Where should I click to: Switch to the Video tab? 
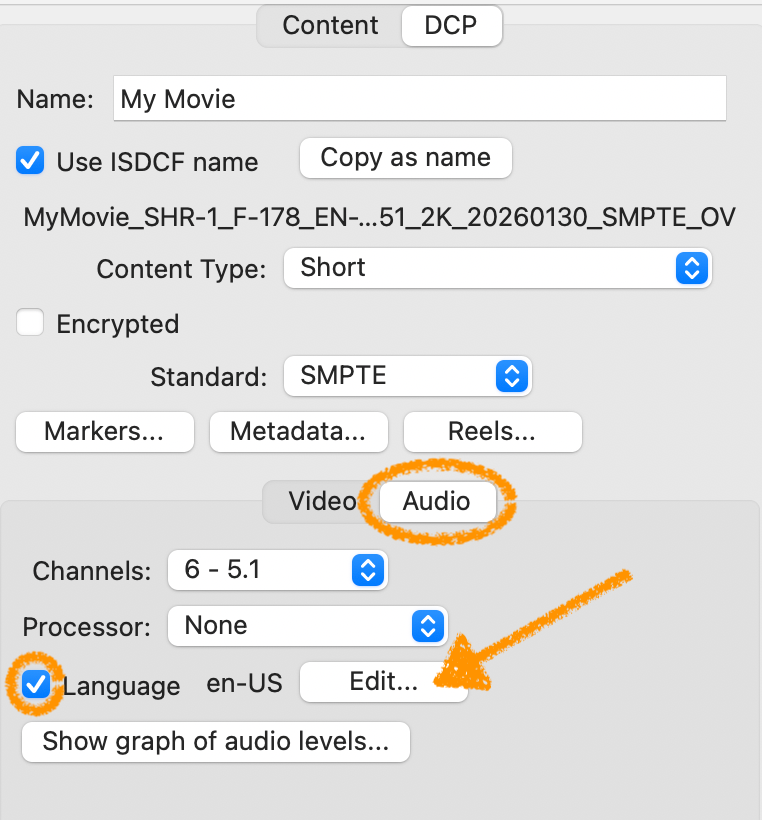pyautogui.click(x=321, y=501)
